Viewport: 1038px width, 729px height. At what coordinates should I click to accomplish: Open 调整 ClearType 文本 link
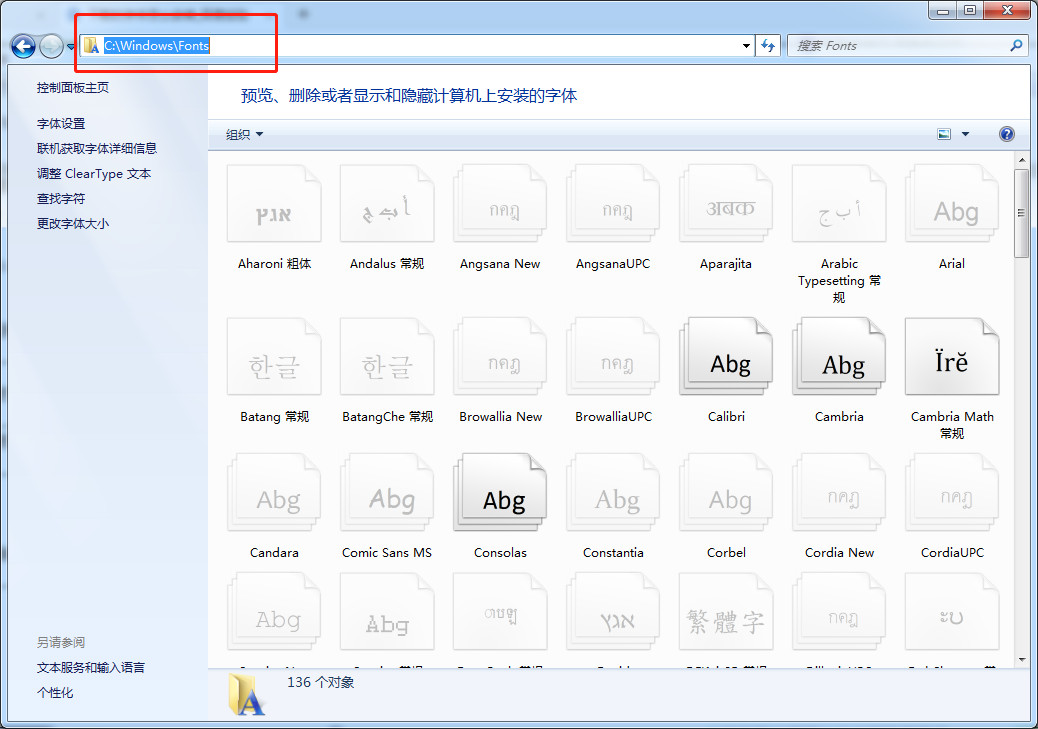(x=94, y=173)
